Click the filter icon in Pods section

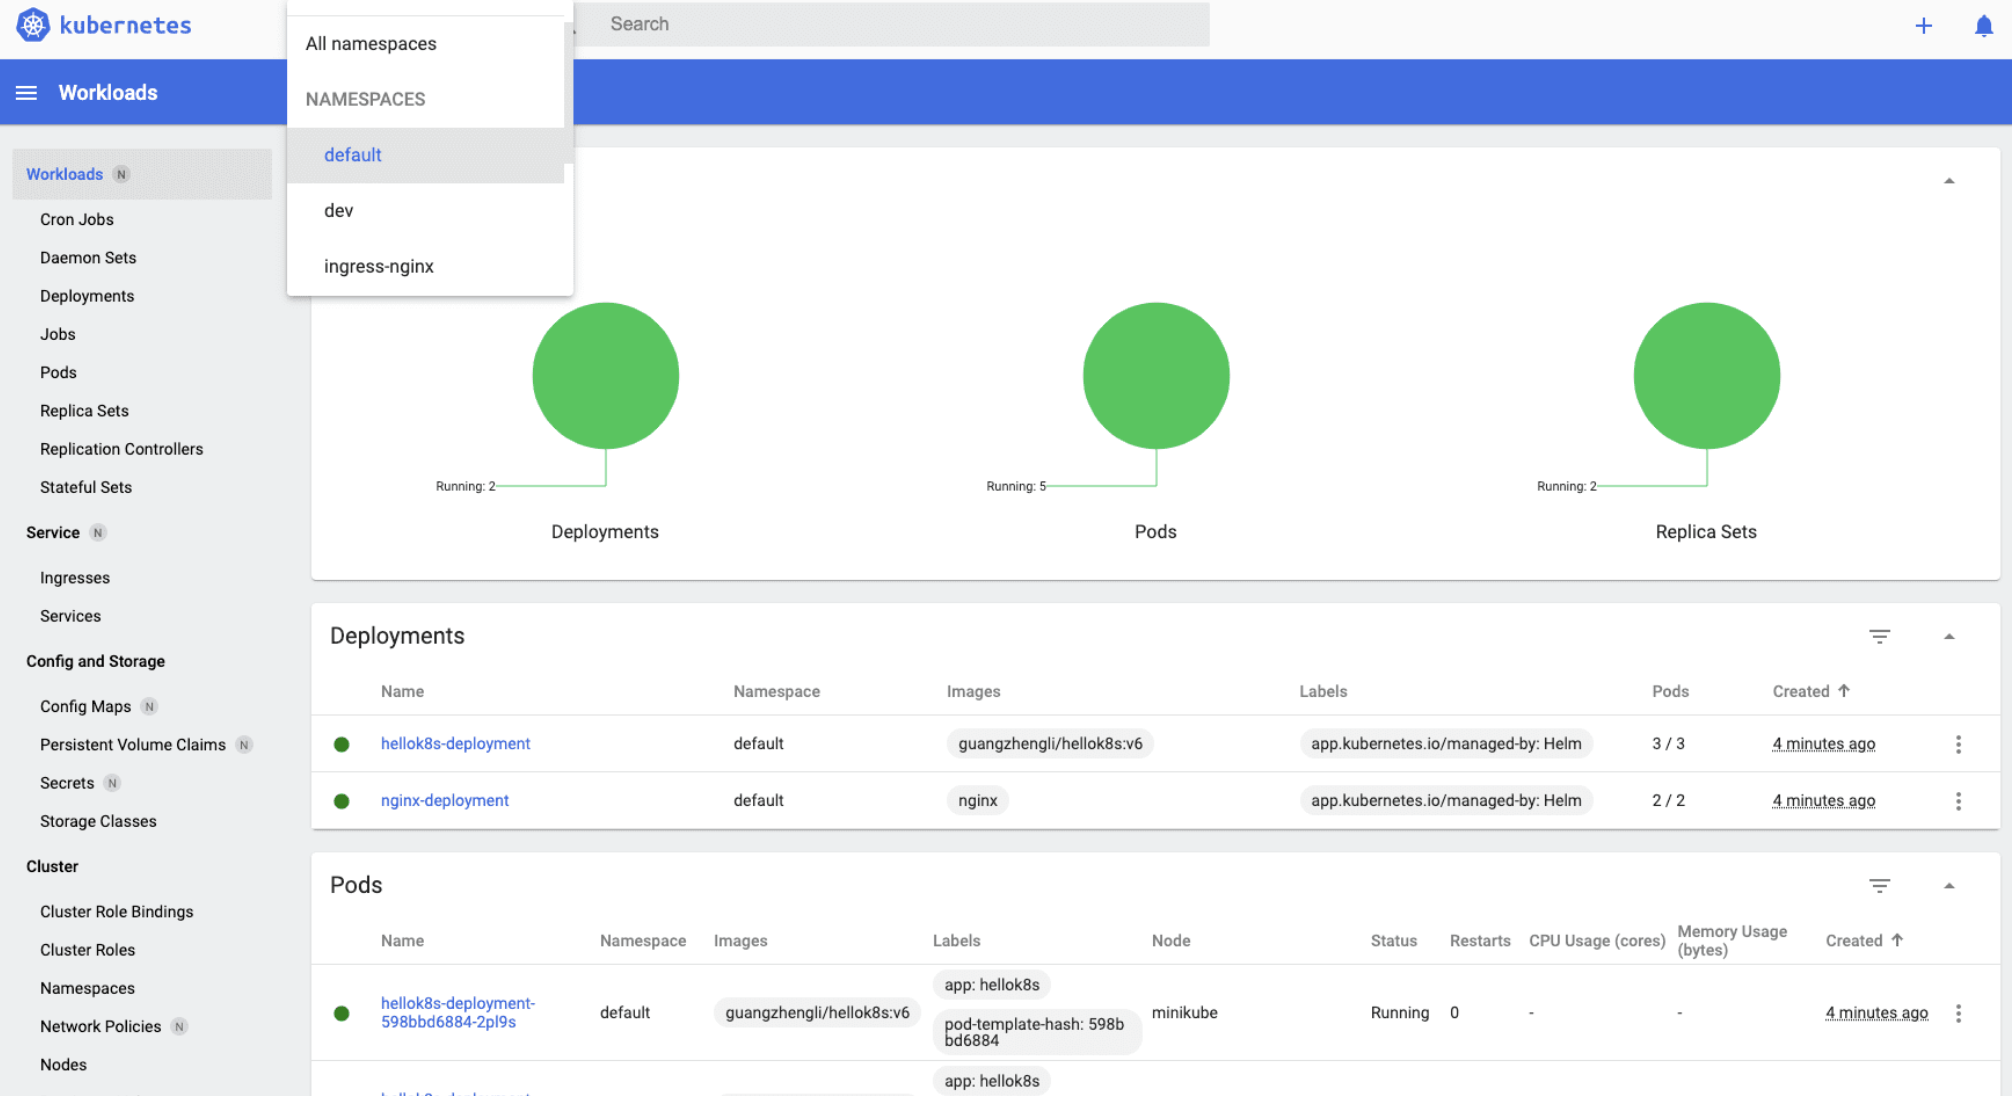tap(1880, 885)
